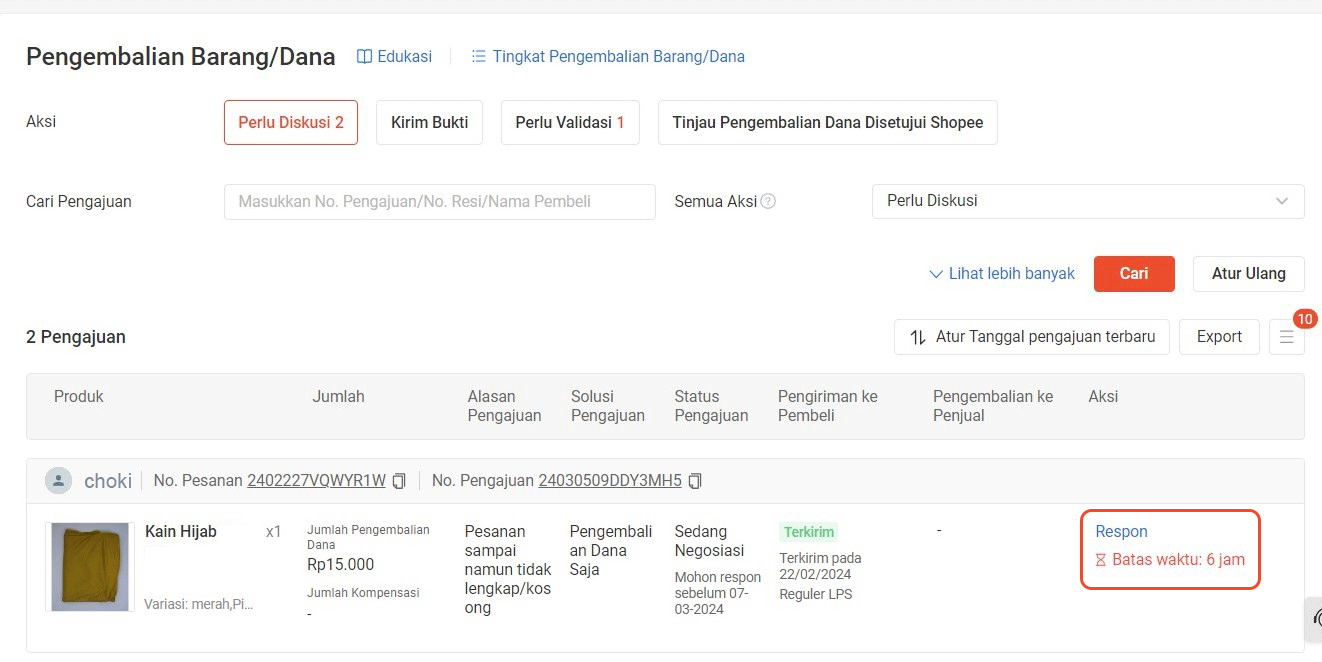Switch to the Kirim Bukti tab

point(429,121)
